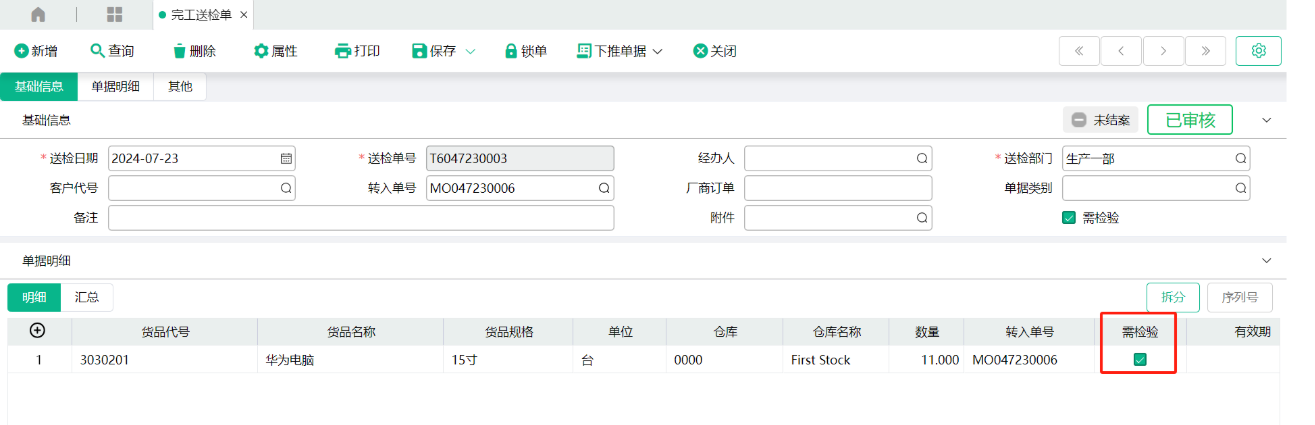This screenshot has height=425, width=1315.
Task: Click the 删除 trash icon
Action: [x=179, y=51]
